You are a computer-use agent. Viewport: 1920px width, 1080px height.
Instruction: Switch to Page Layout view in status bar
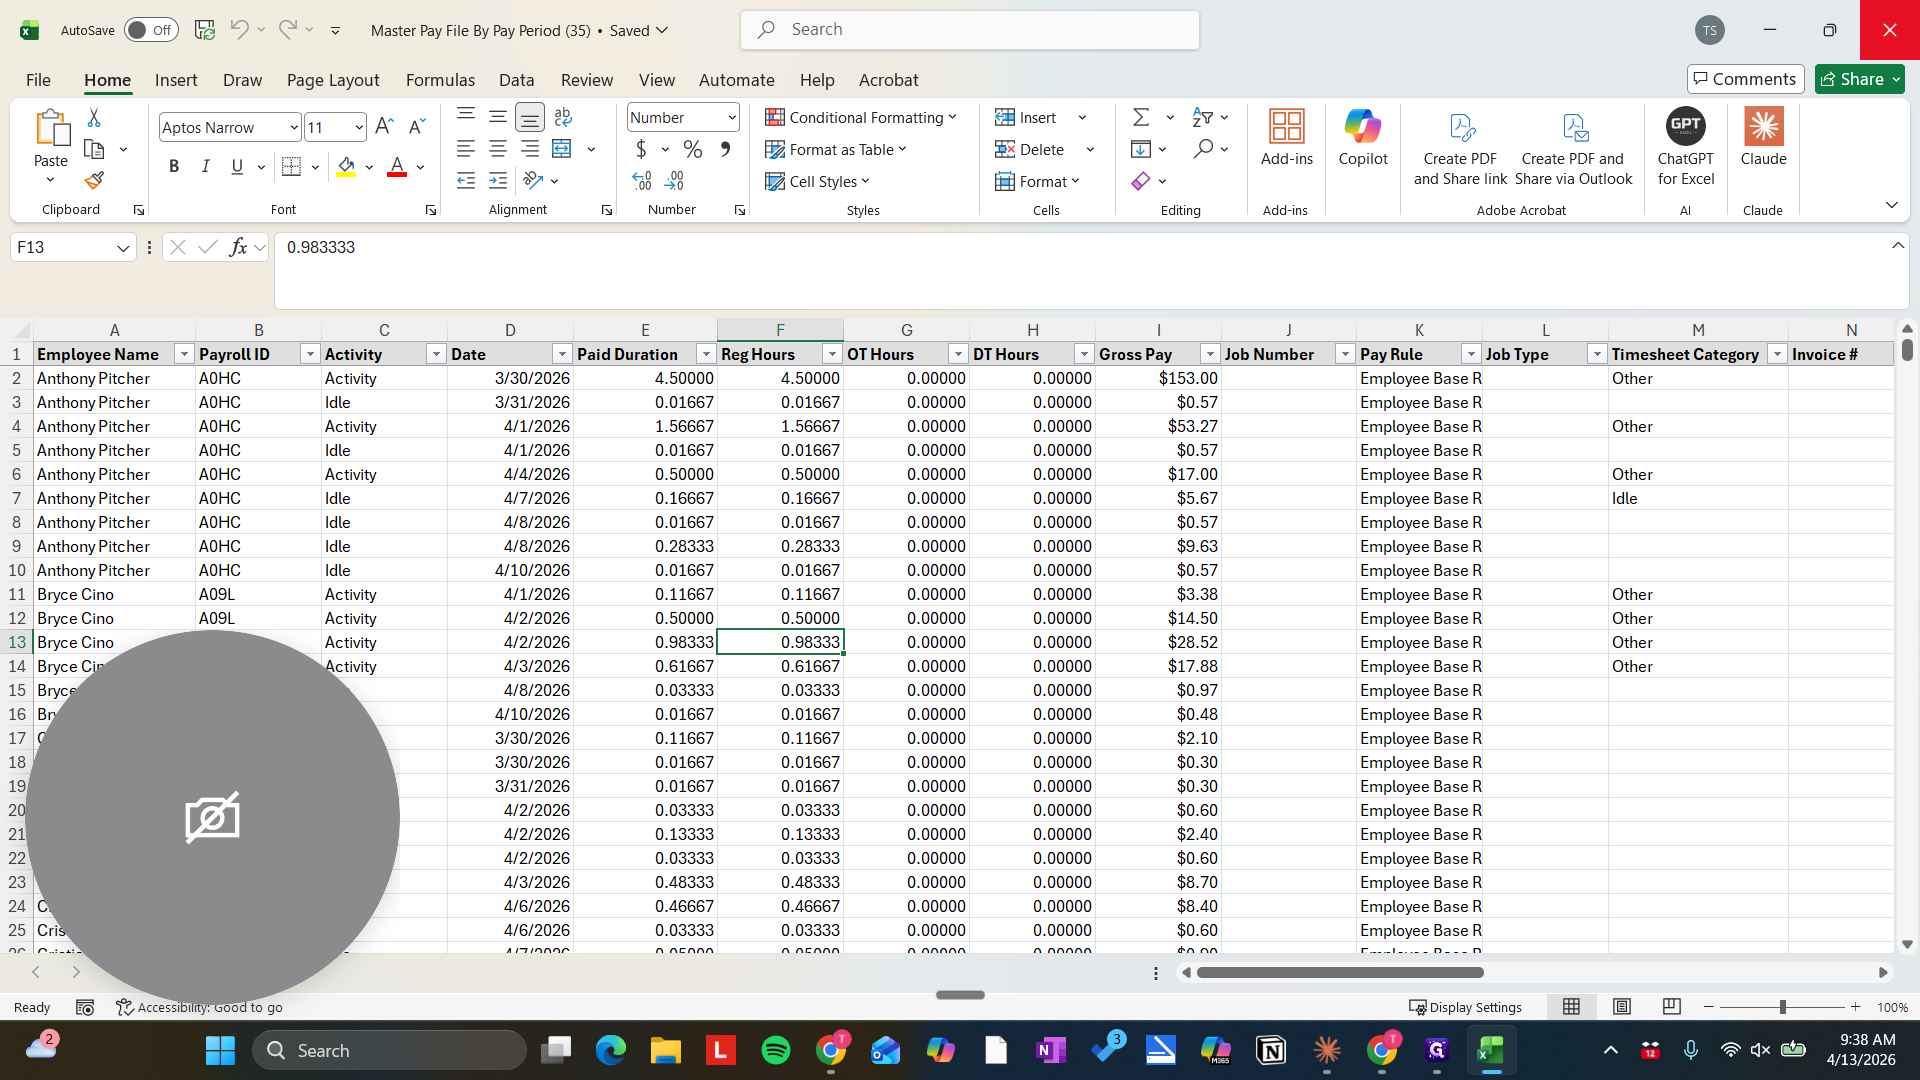(1622, 1007)
